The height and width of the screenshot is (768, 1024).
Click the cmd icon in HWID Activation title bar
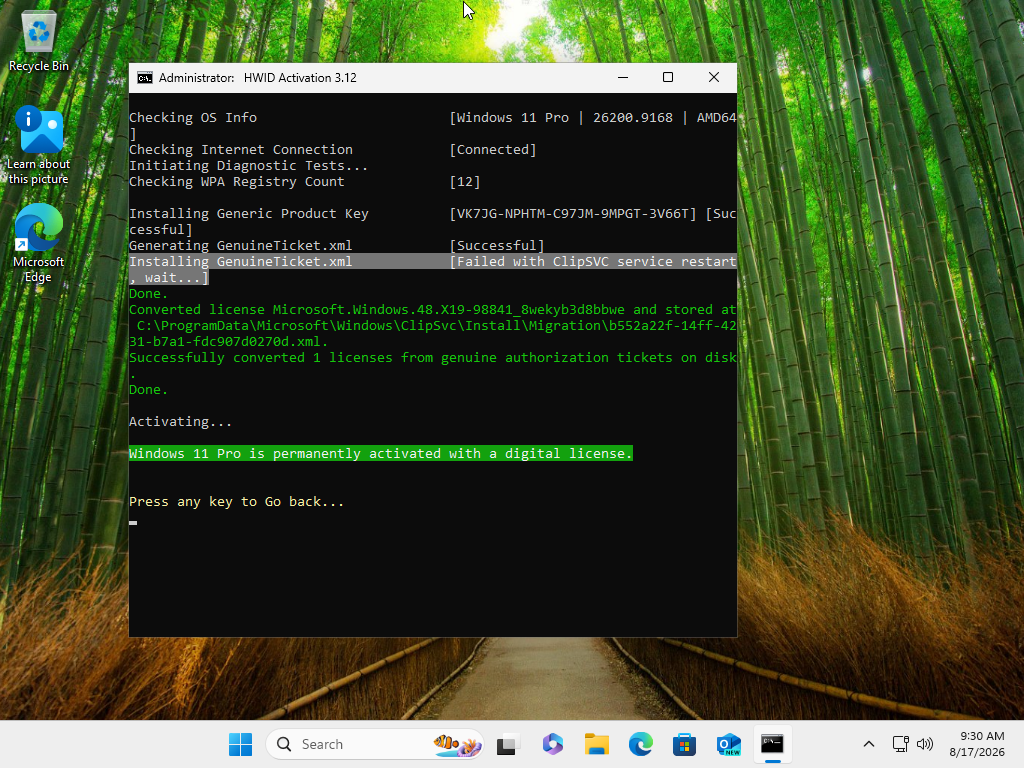pos(145,78)
